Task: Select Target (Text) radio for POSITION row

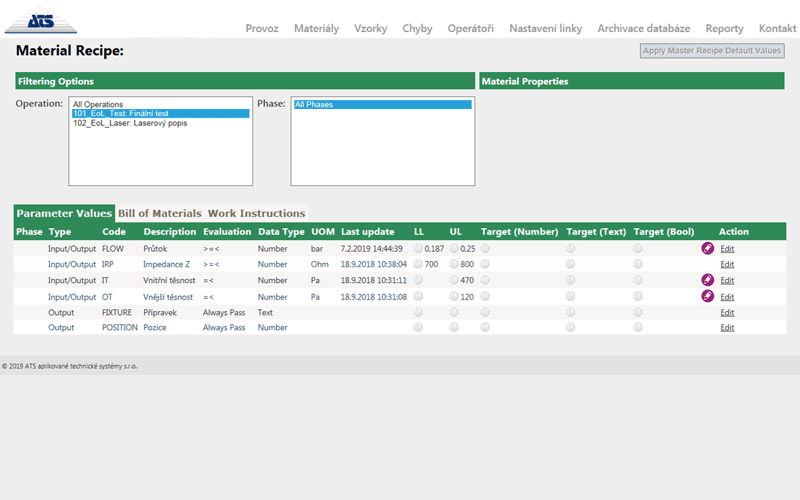Action: pos(571,327)
